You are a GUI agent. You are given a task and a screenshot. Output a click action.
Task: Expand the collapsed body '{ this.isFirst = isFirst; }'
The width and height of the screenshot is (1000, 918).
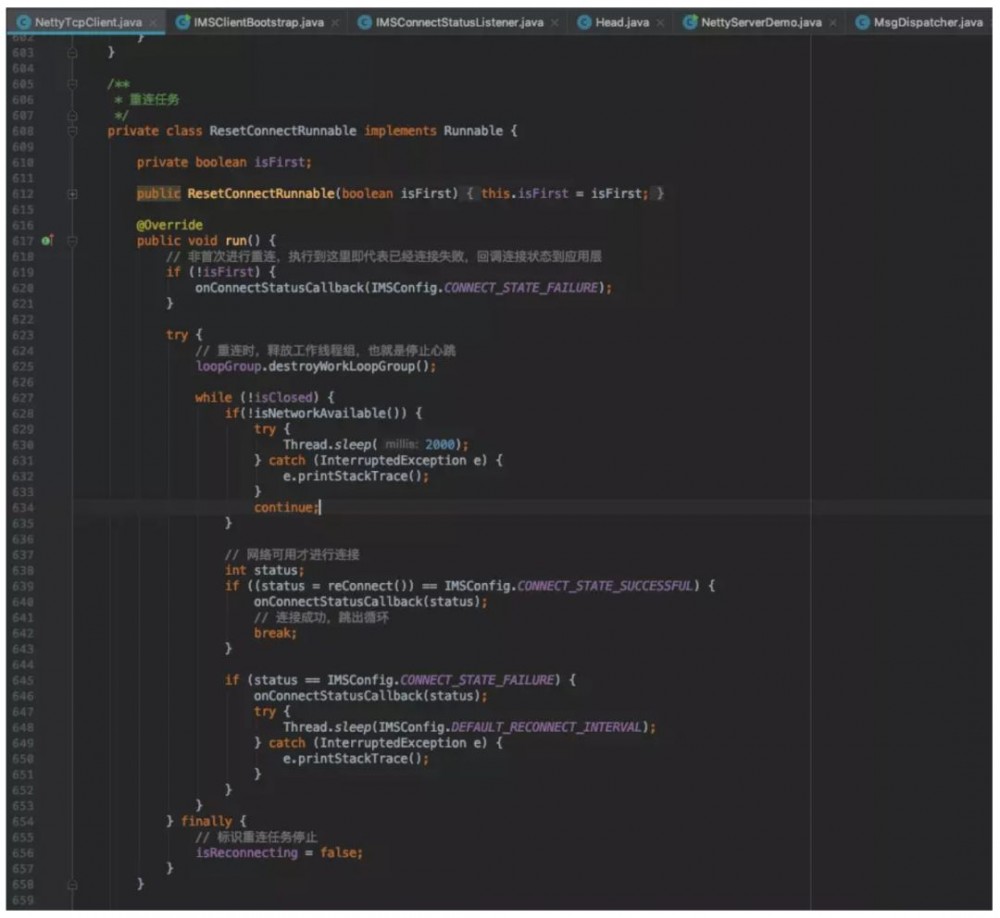(566, 193)
